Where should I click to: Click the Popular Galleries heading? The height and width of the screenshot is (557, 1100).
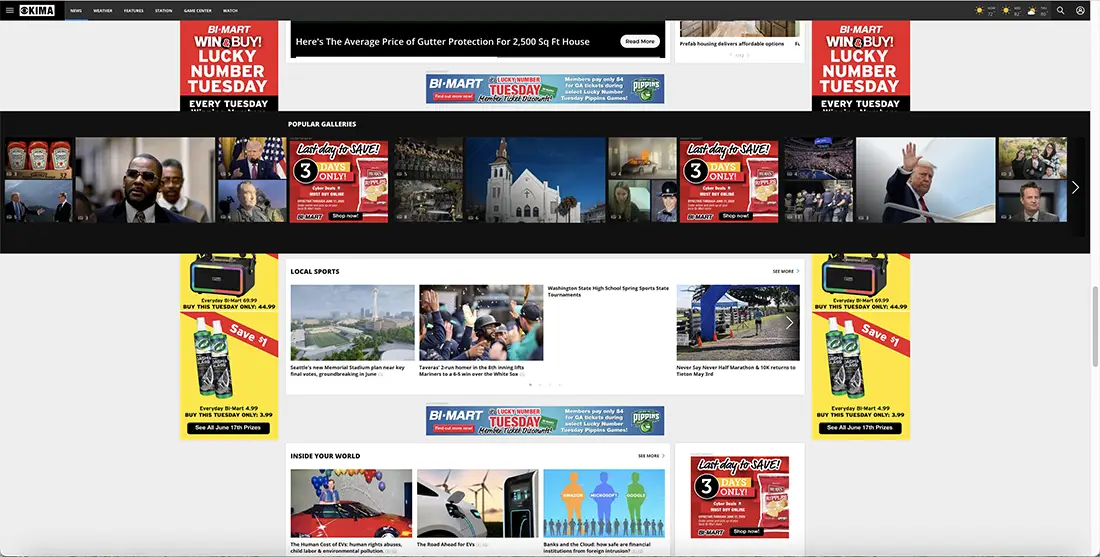pos(322,124)
